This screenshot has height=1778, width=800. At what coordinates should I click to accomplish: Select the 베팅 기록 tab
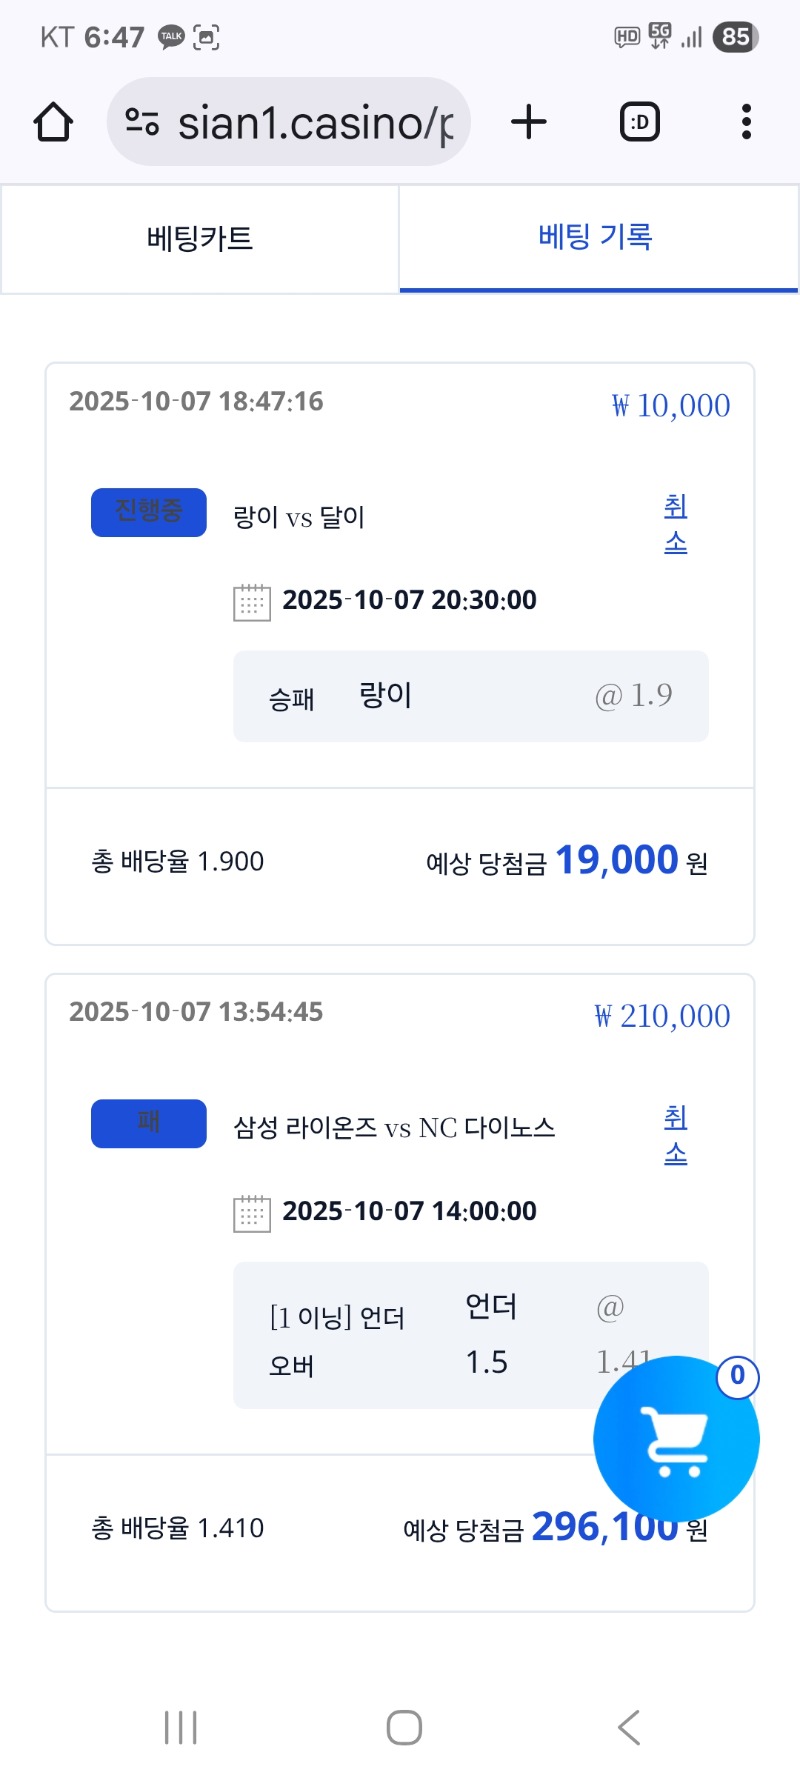coord(597,238)
